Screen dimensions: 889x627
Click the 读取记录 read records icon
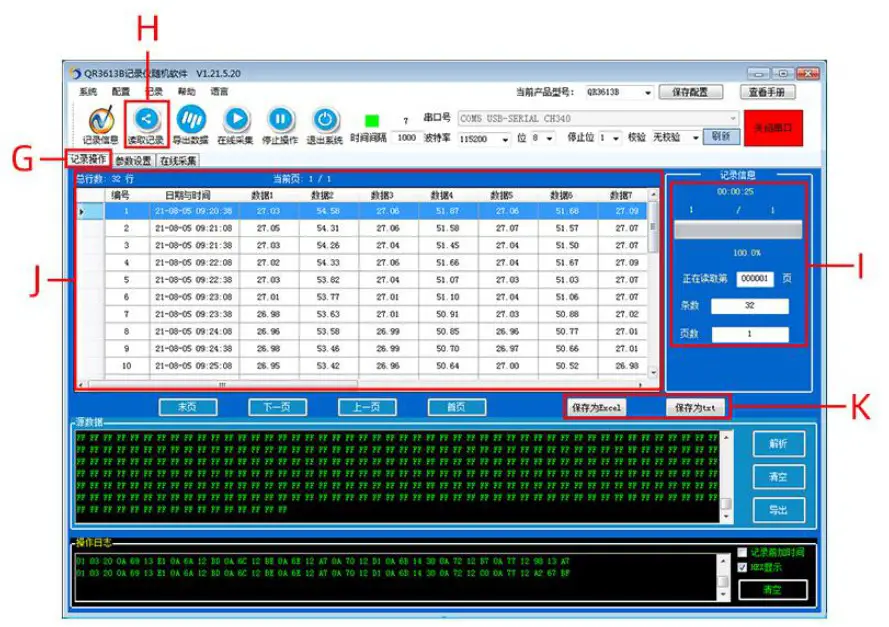pyautogui.click(x=147, y=120)
